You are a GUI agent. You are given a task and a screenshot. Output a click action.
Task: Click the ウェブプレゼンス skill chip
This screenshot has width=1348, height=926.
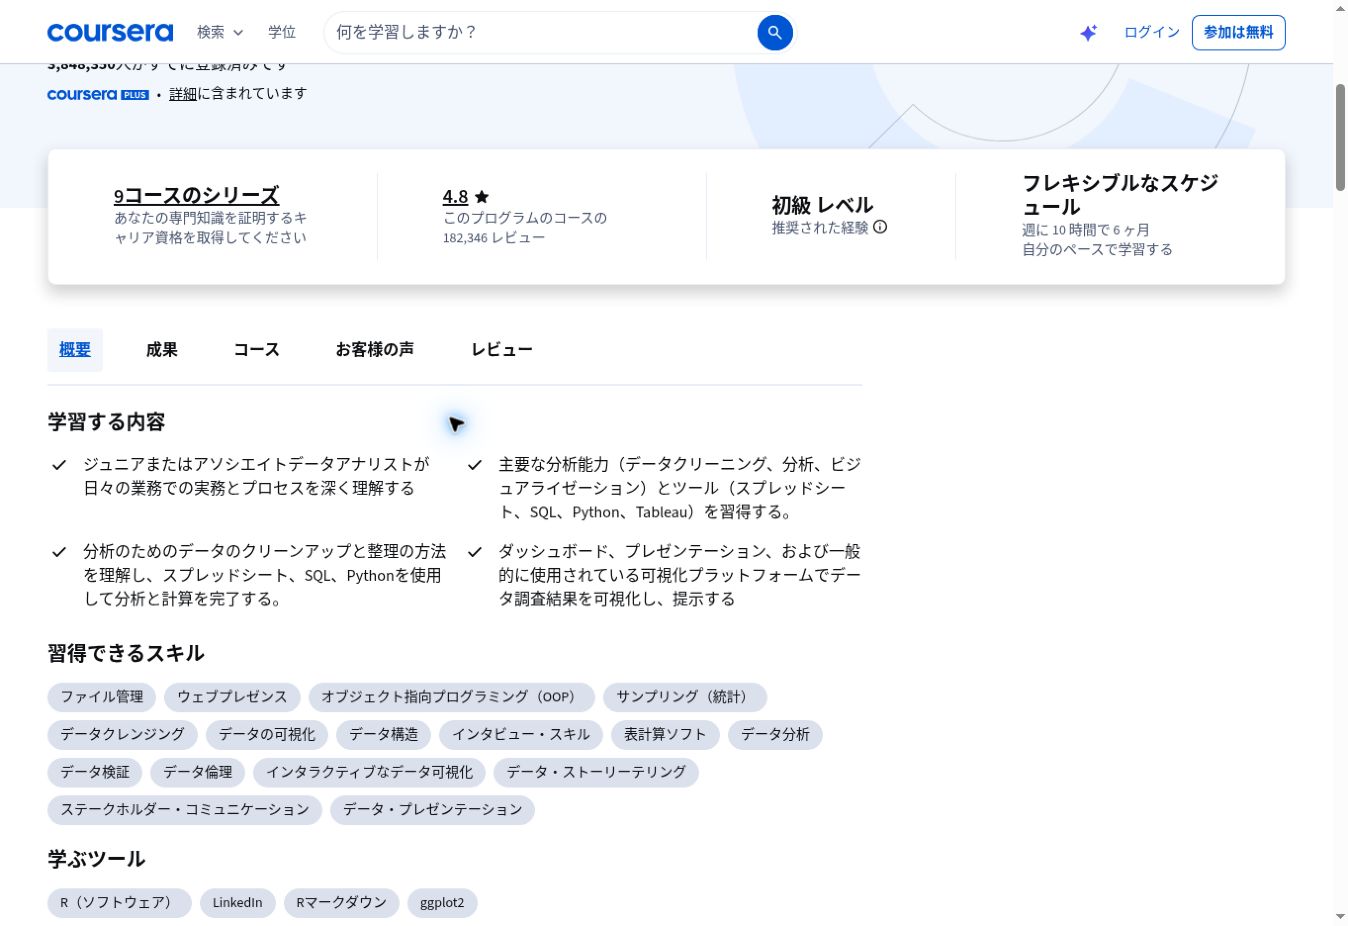pyautogui.click(x=232, y=697)
